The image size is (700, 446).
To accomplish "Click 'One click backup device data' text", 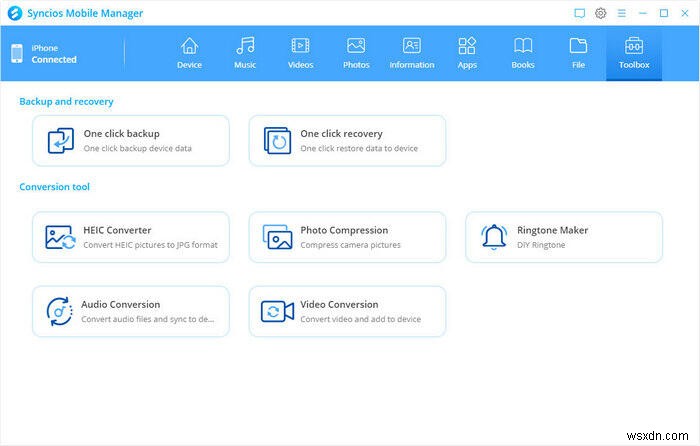I will [x=138, y=148].
